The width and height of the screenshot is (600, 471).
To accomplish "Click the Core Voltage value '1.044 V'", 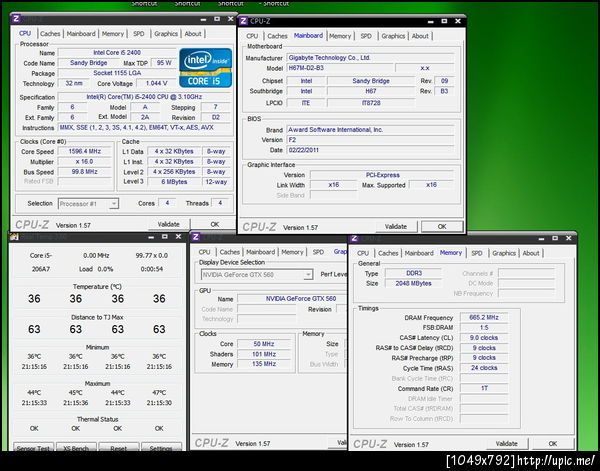I will [157, 83].
